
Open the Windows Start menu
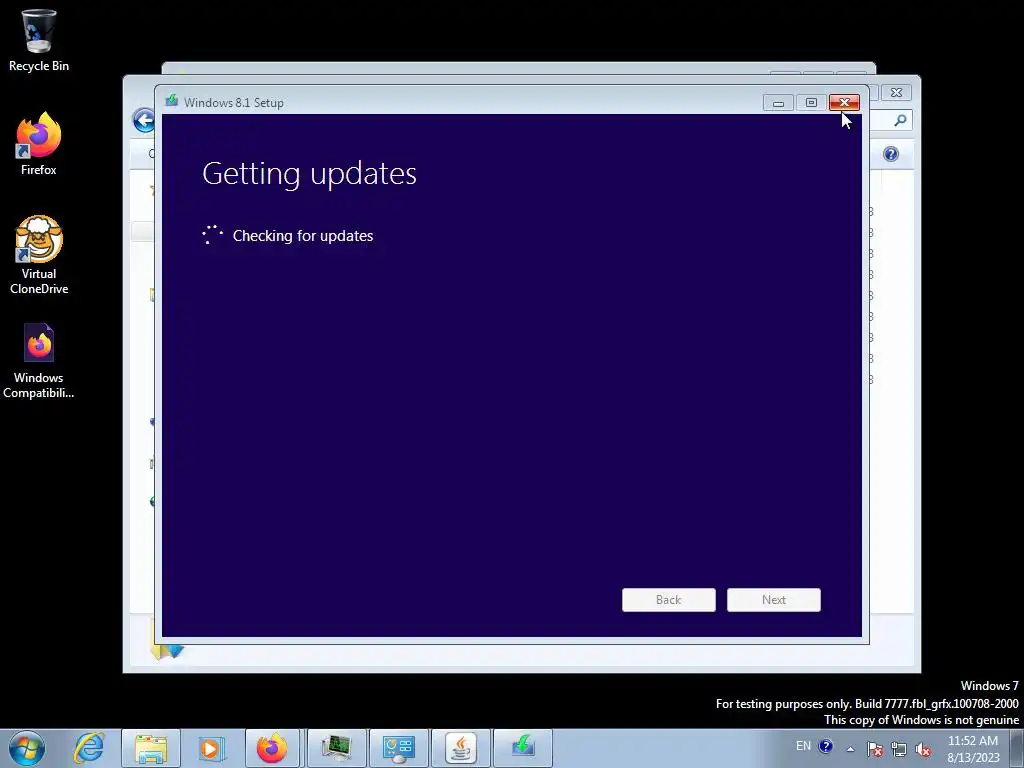pyautogui.click(x=27, y=748)
